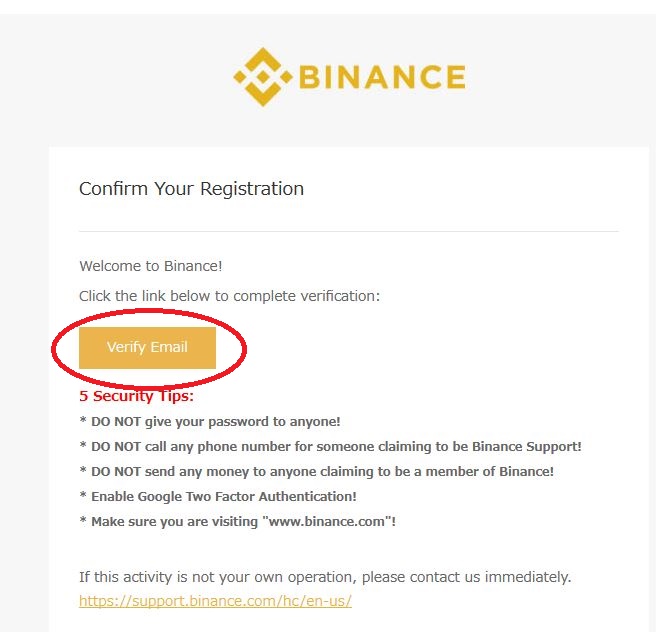Click the send money warning tip
The height and width of the screenshot is (632, 656).
click(317, 472)
